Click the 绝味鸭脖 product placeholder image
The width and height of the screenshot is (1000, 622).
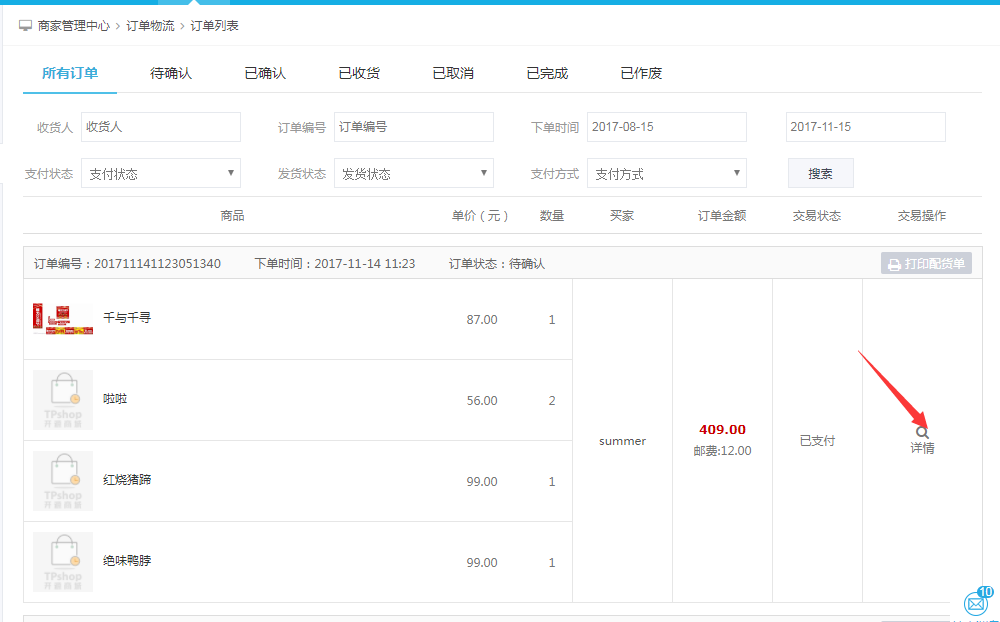coord(63,562)
